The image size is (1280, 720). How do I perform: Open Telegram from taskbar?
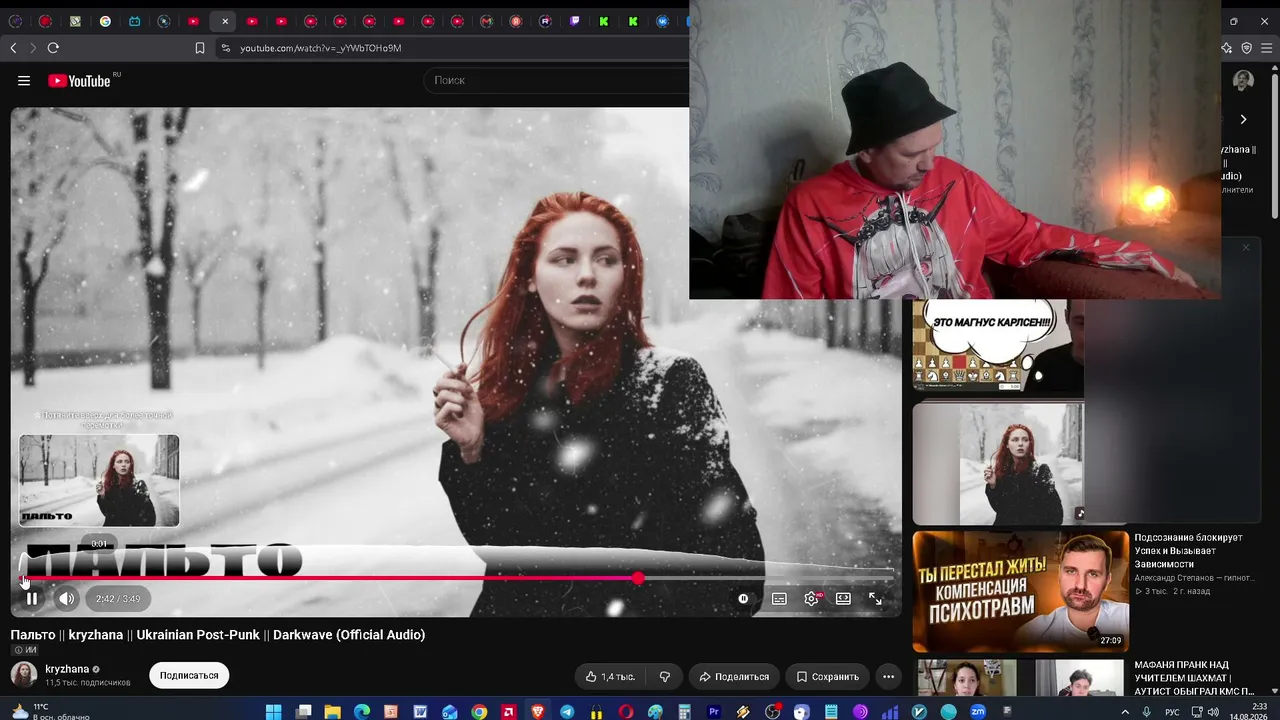[x=567, y=712]
